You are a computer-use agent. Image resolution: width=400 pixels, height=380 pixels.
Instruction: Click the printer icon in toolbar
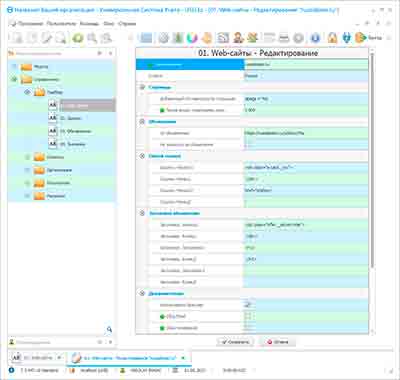click(x=284, y=38)
